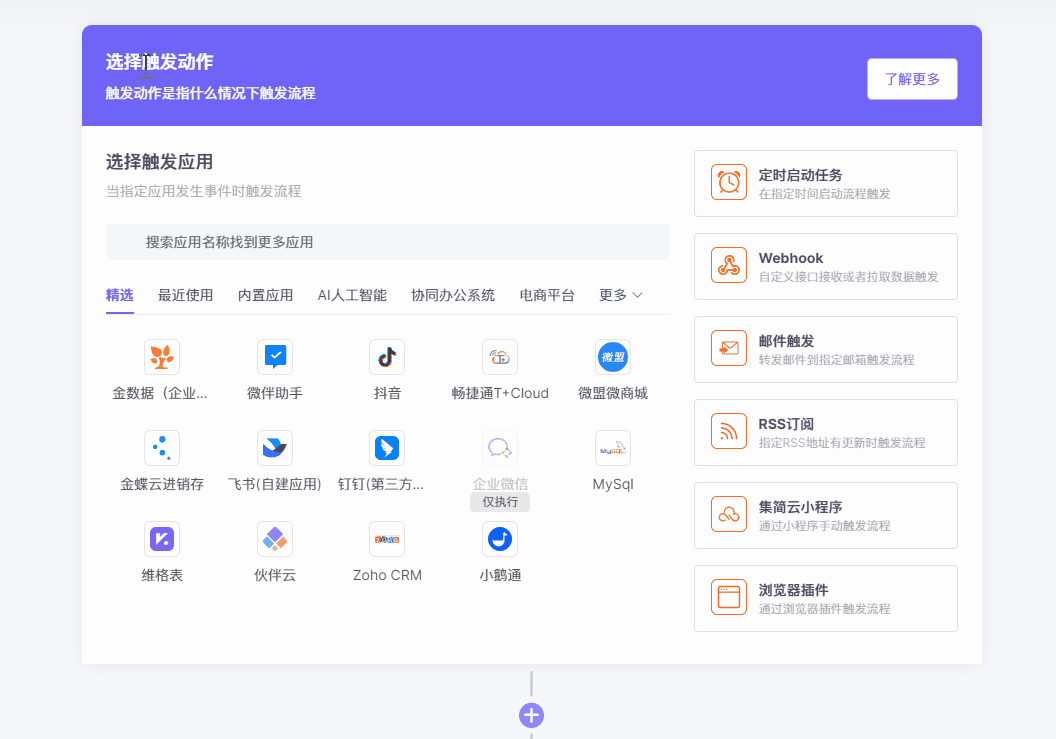Select the 金数据 (企业版) app icon
The height and width of the screenshot is (739, 1056).
click(x=162, y=357)
